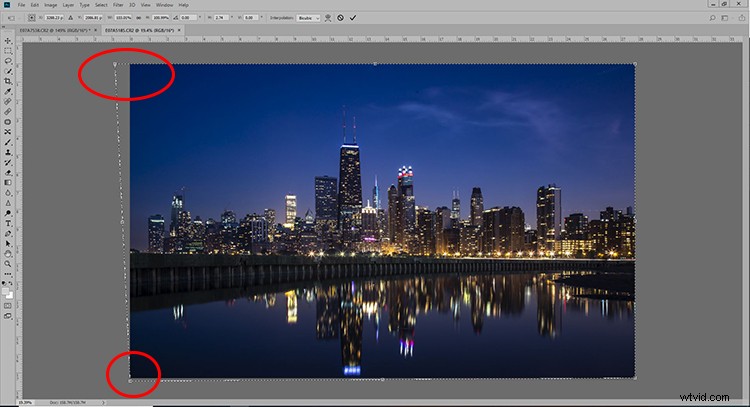Select the Horizontal Type tool
750x407 pixels.
8,223
